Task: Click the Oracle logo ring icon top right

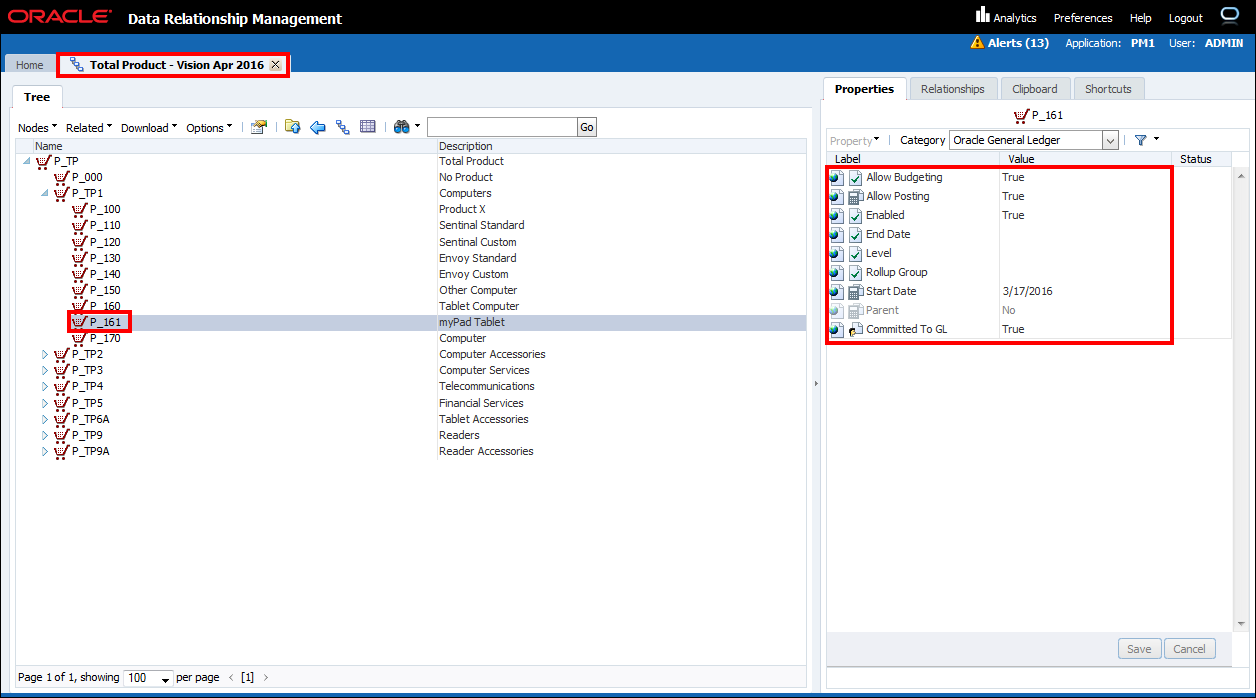Action: [x=1230, y=15]
